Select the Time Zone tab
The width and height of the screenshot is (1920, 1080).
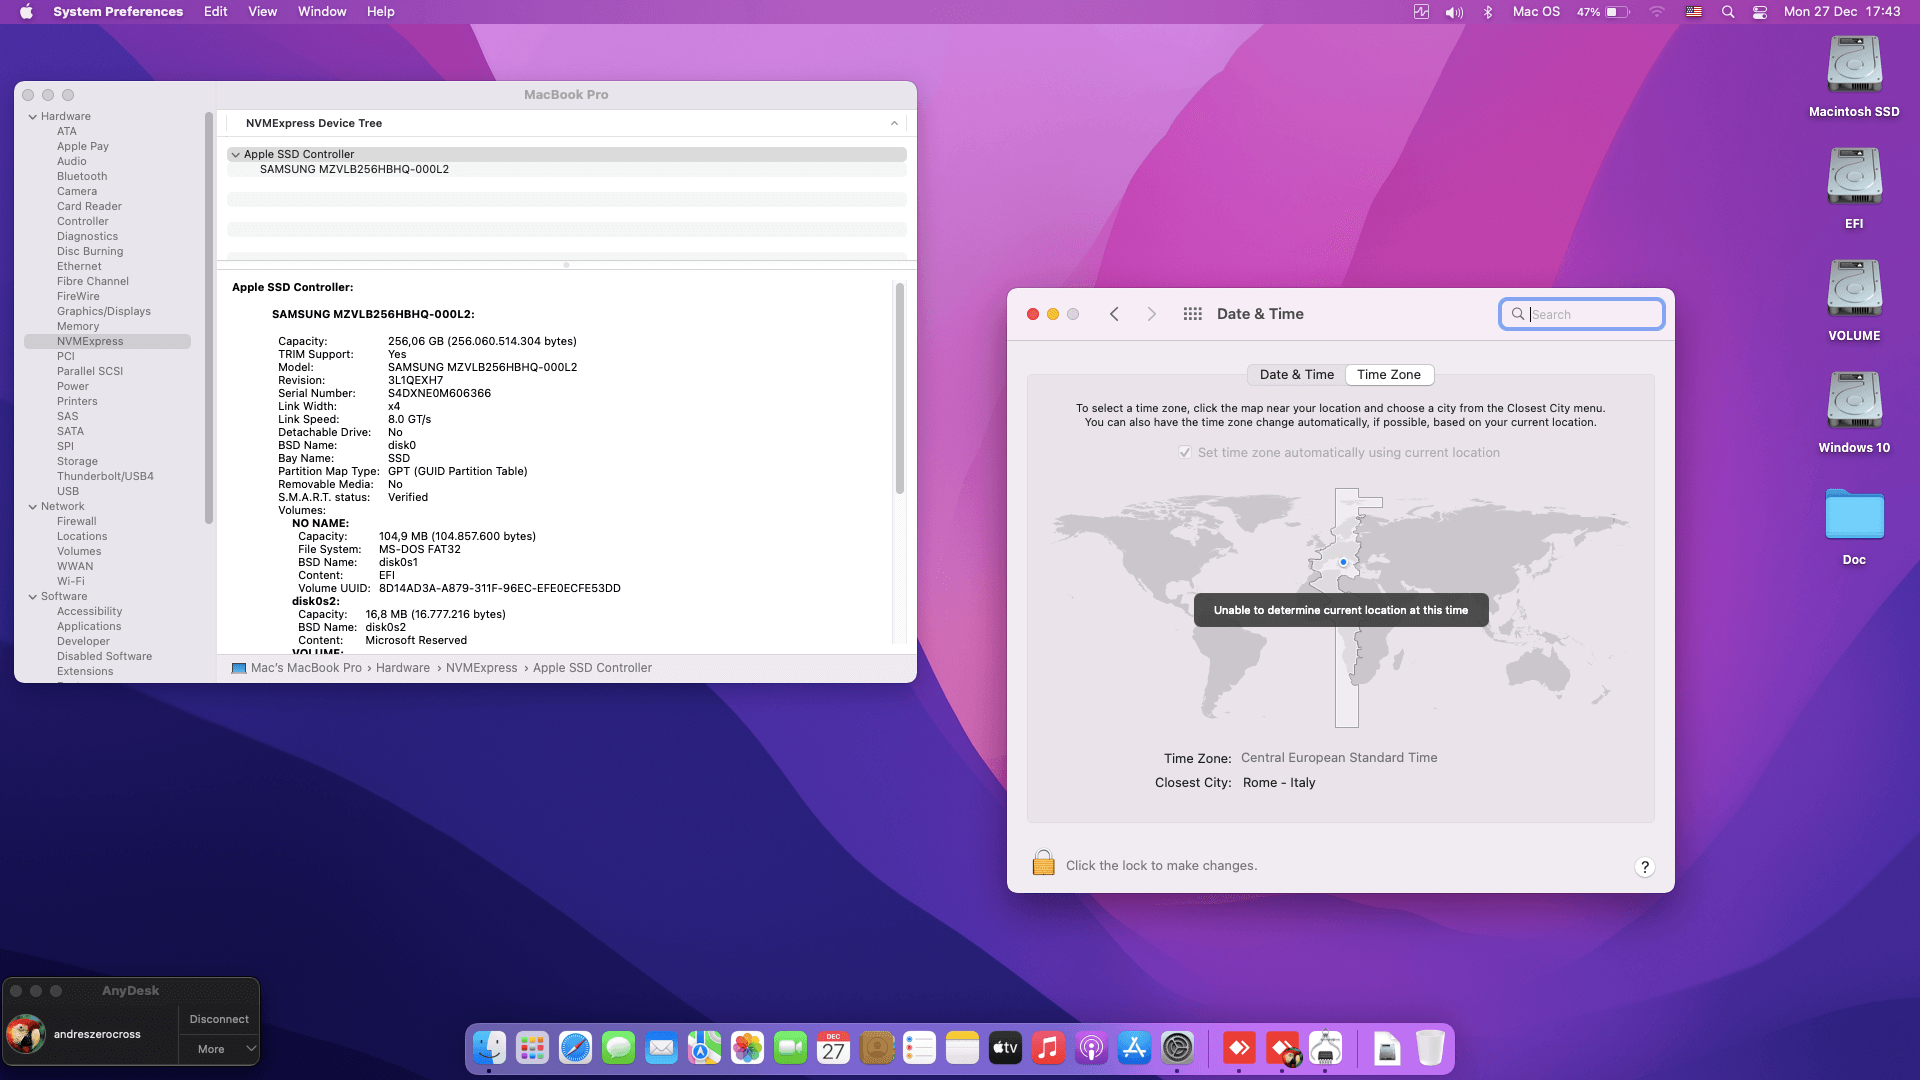pyautogui.click(x=1389, y=375)
